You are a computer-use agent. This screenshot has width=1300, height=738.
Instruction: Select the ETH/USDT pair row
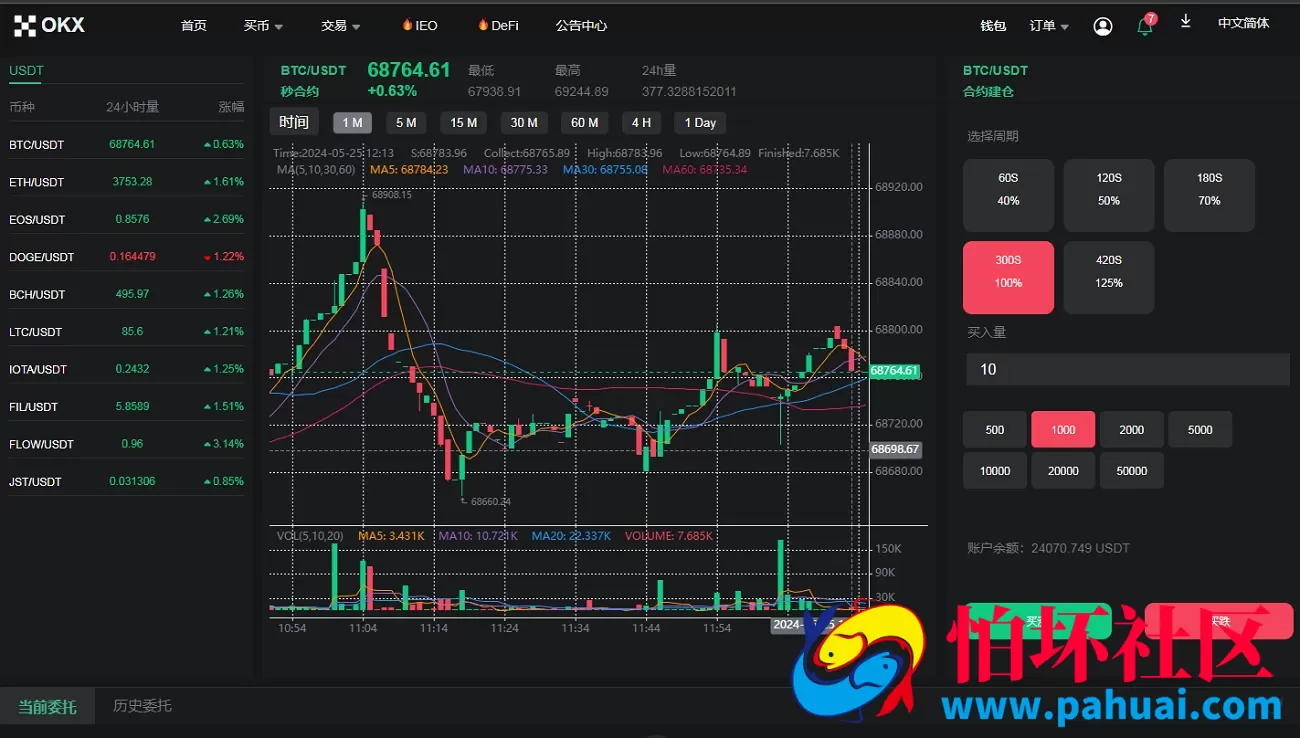pos(126,182)
